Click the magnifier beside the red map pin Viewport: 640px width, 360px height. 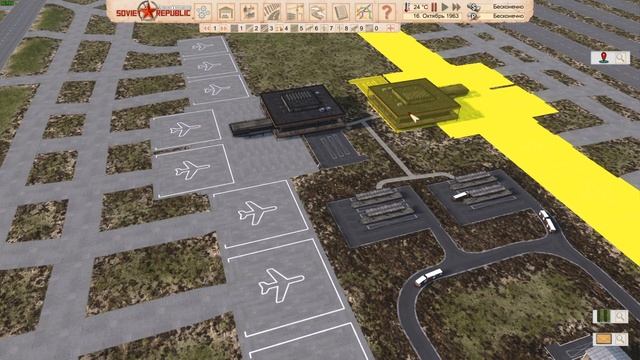pyautogui.click(x=620, y=58)
